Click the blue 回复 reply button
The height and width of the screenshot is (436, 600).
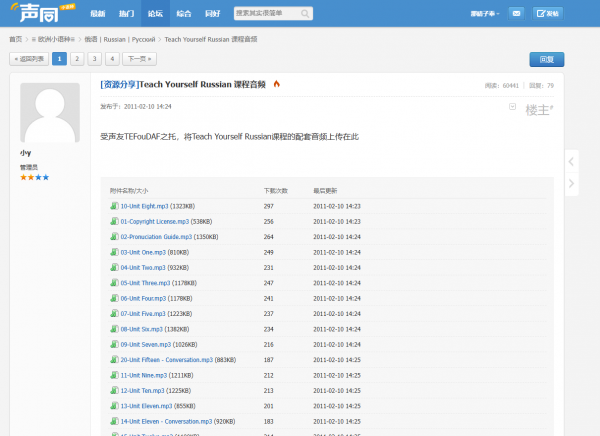click(546, 59)
